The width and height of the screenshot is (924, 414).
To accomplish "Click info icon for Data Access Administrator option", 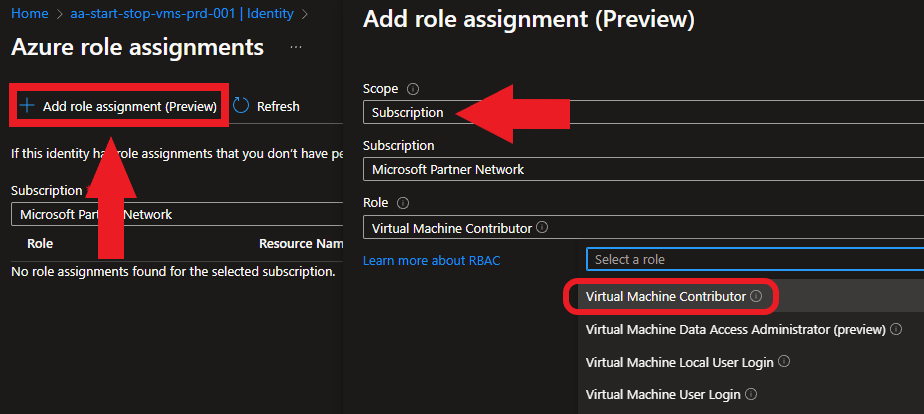I will click(897, 329).
